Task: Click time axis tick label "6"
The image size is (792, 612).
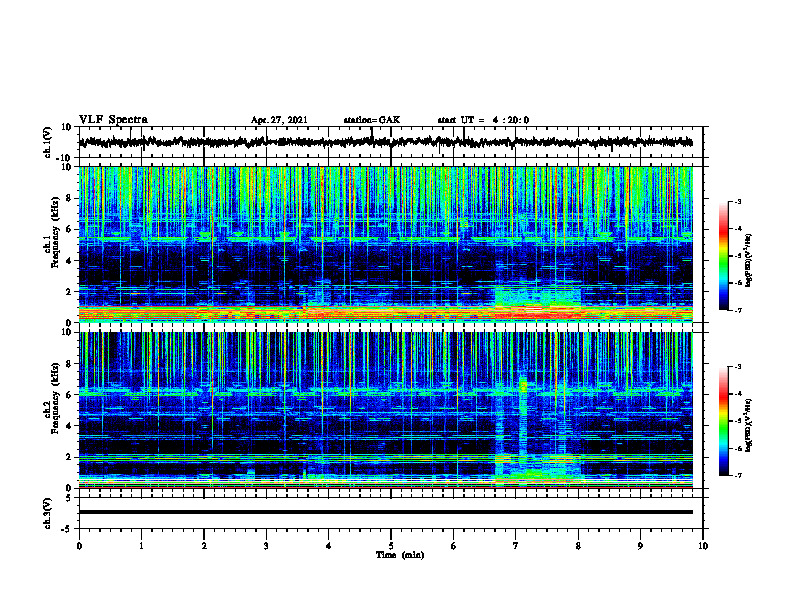Action: click(x=454, y=546)
